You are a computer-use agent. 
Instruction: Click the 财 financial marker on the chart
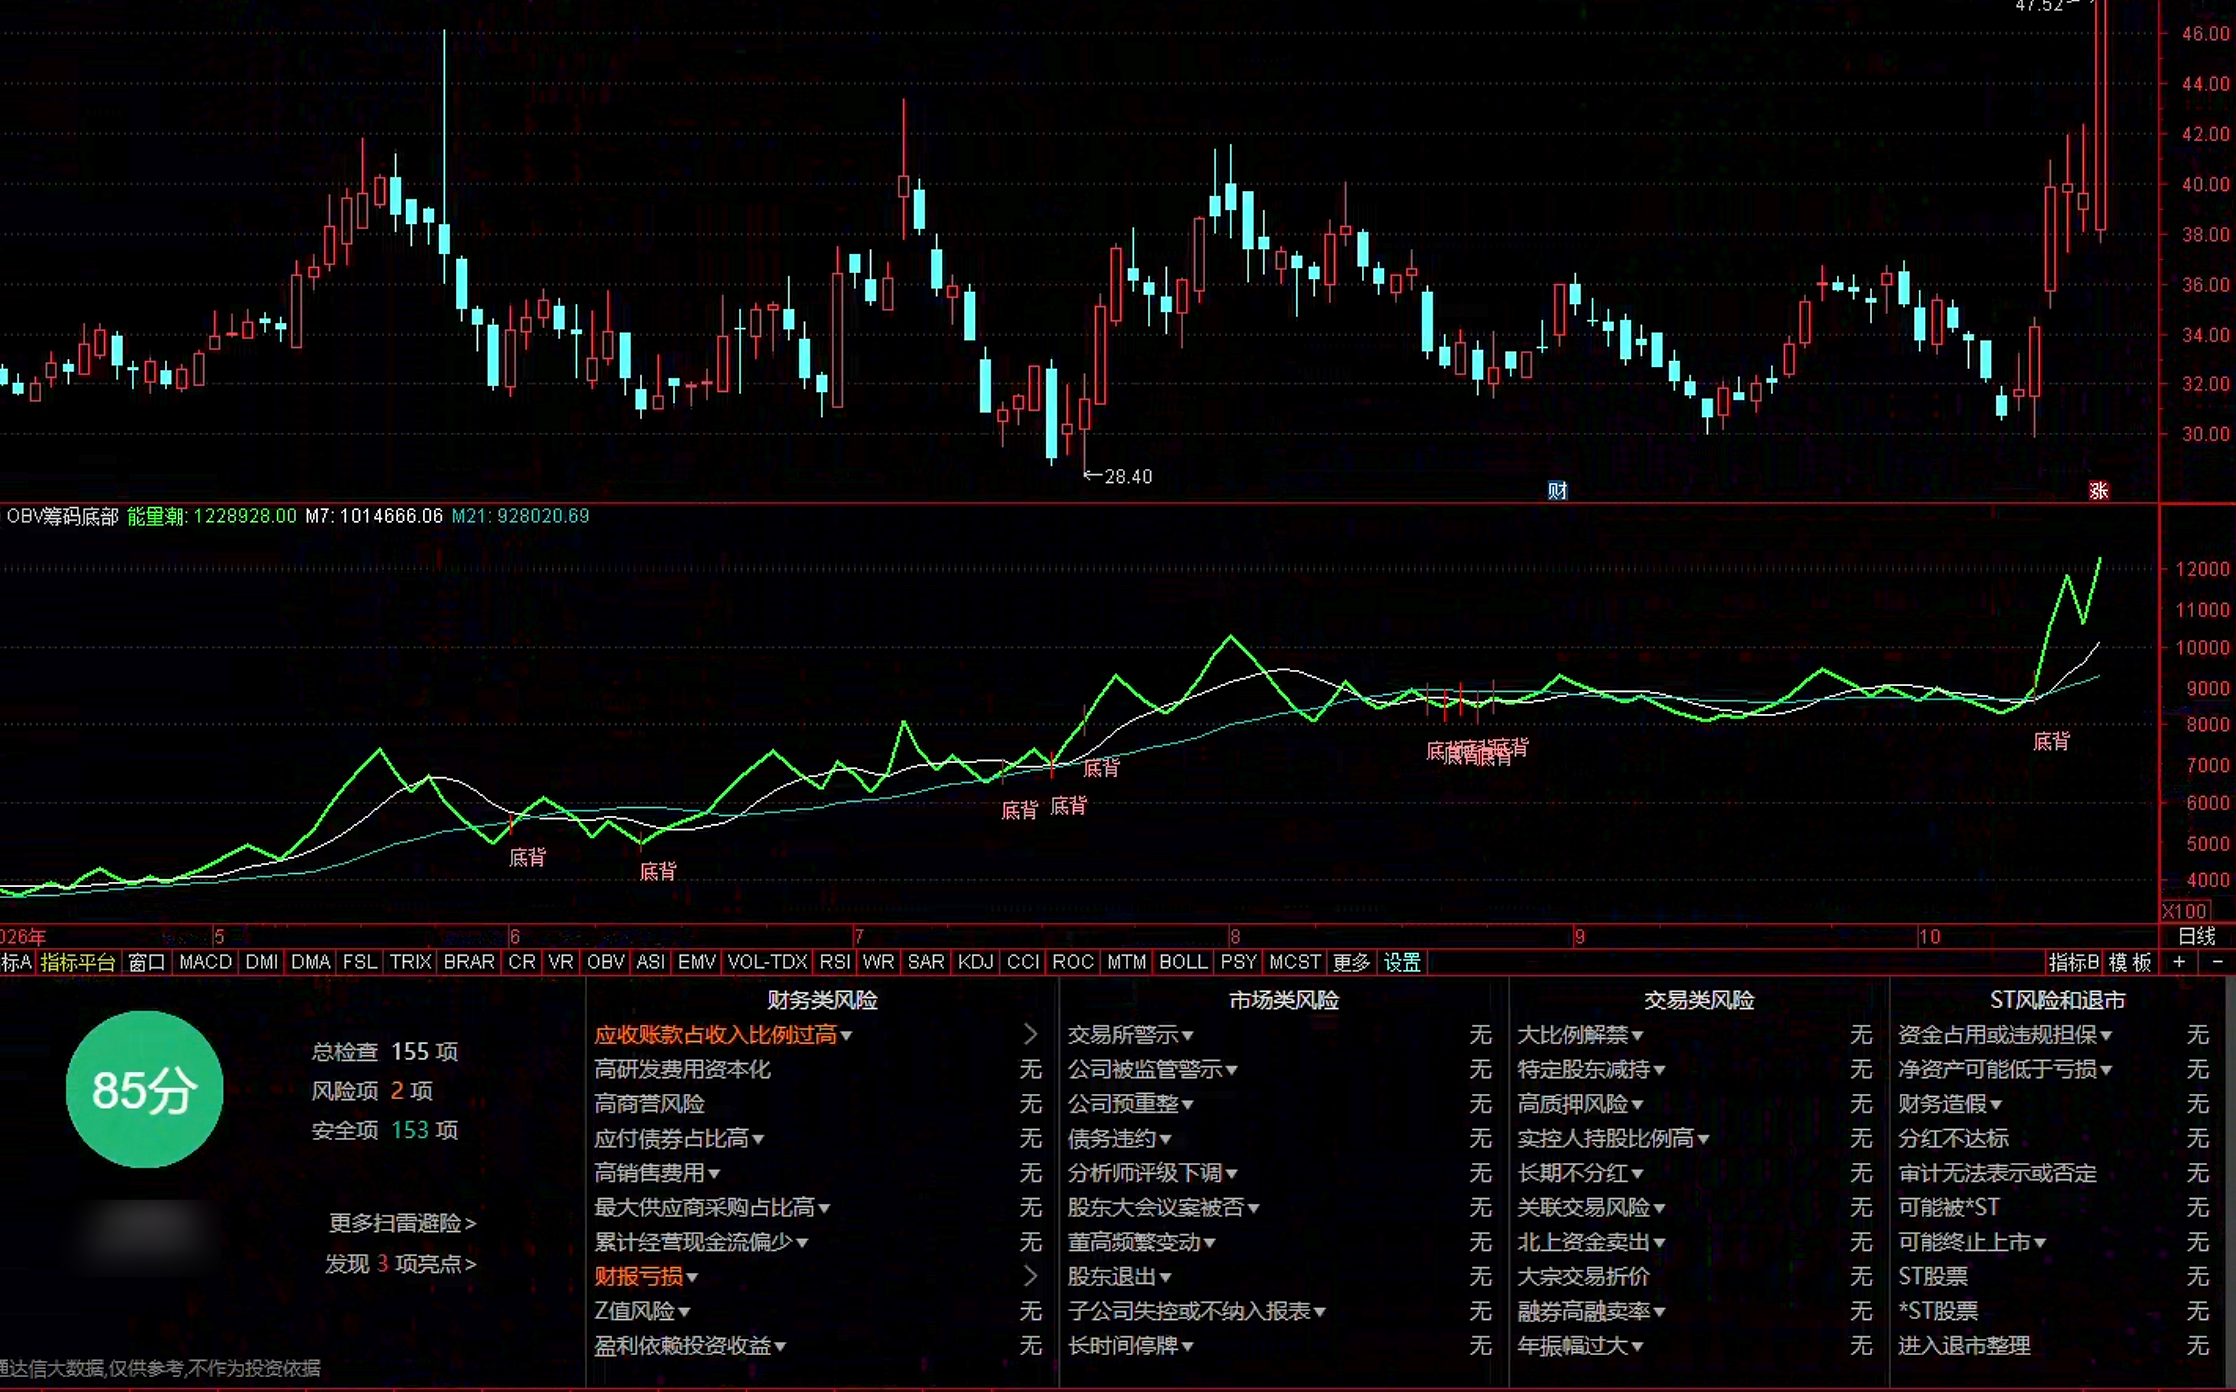1557,490
